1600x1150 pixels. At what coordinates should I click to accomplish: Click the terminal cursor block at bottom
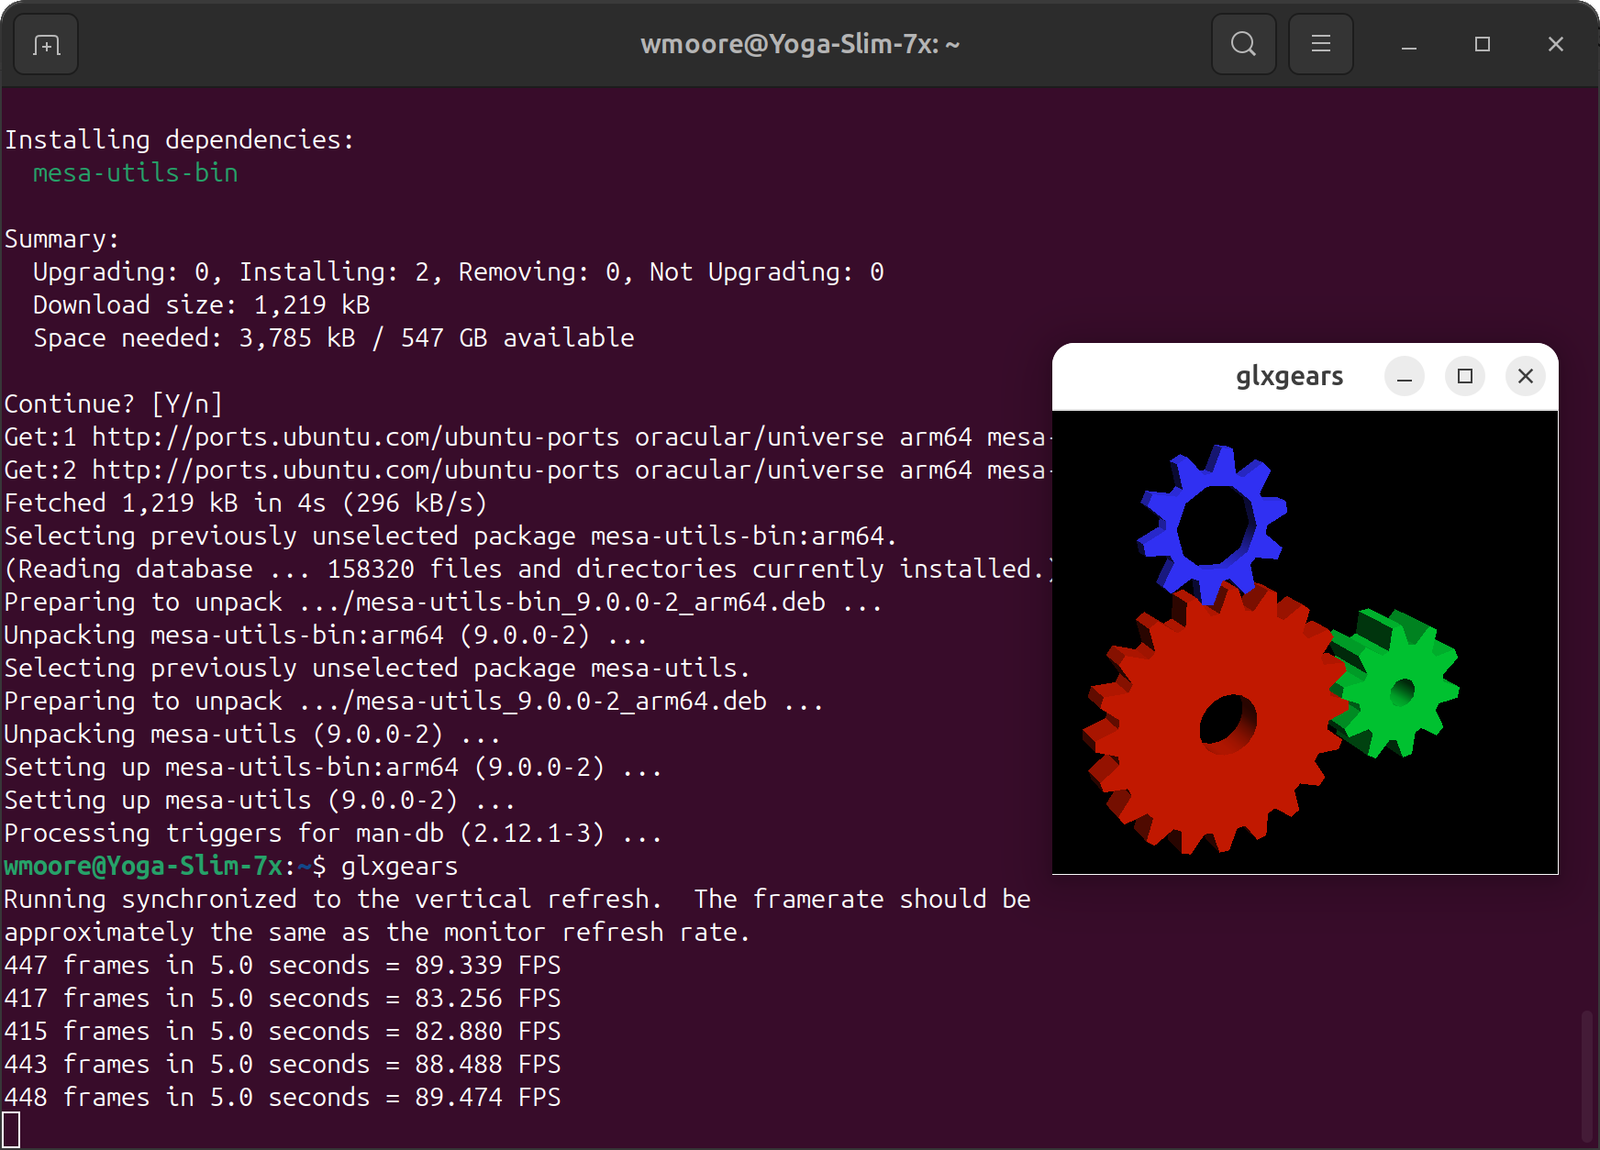(11, 1130)
